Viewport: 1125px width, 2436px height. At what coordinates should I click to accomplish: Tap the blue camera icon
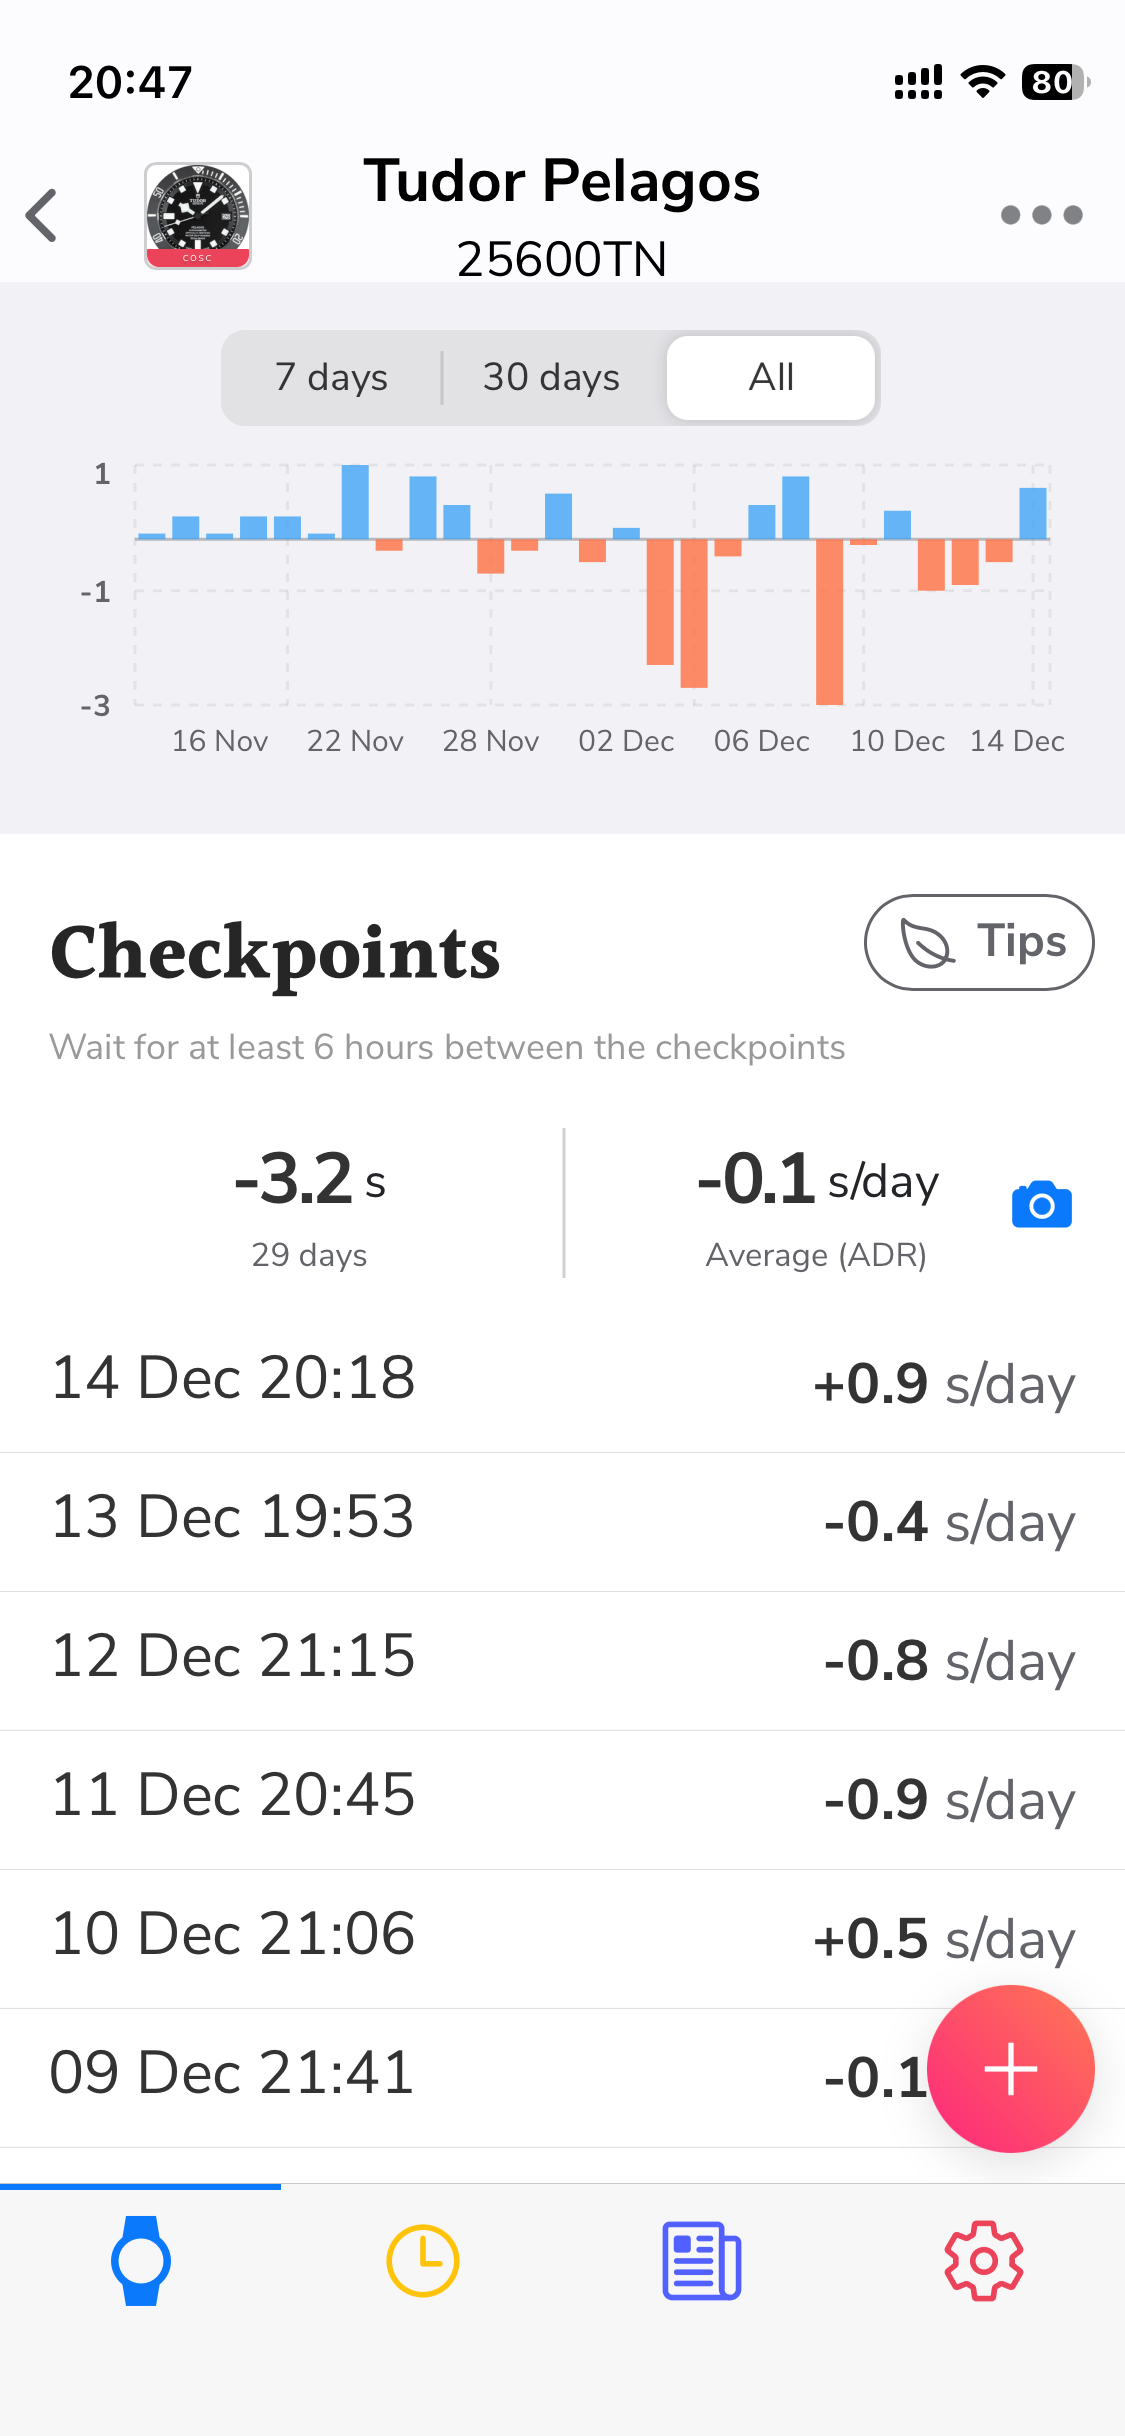[x=1041, y=1204]
